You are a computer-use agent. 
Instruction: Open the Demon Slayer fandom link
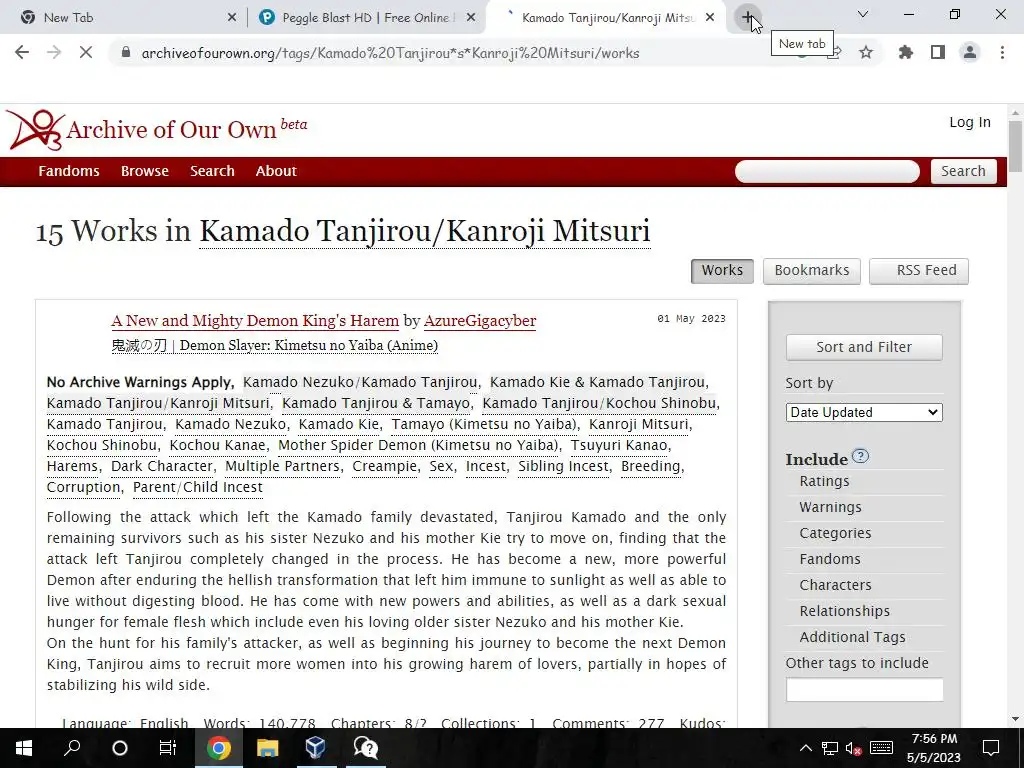pos(275,345)
